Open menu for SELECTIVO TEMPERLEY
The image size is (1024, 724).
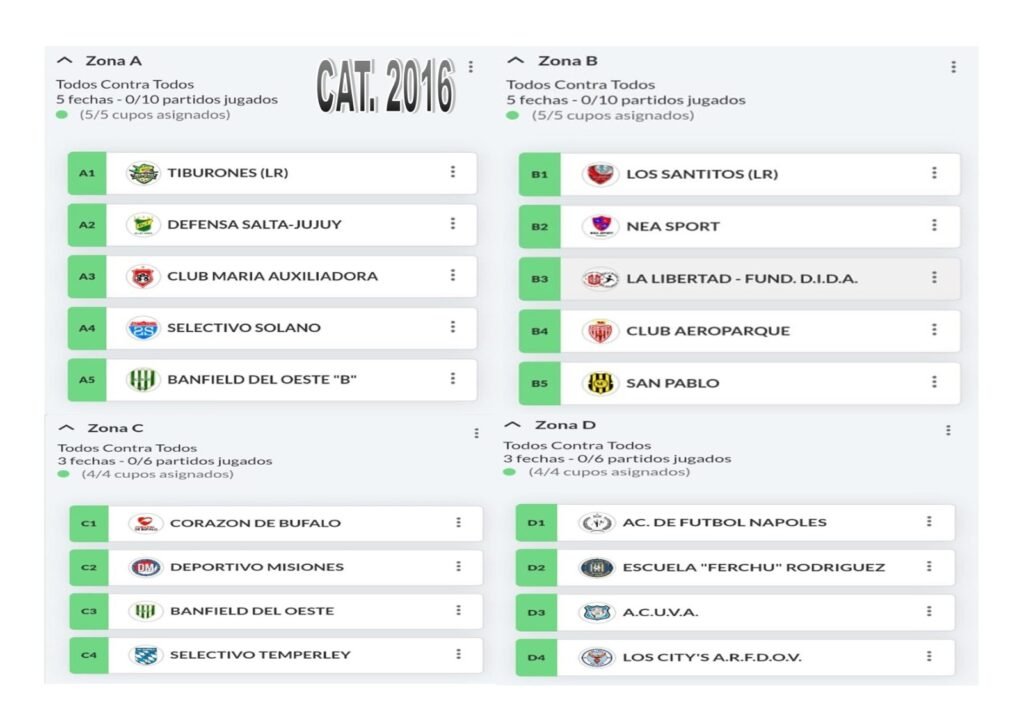pyautogui.click(x=458, y=654)
